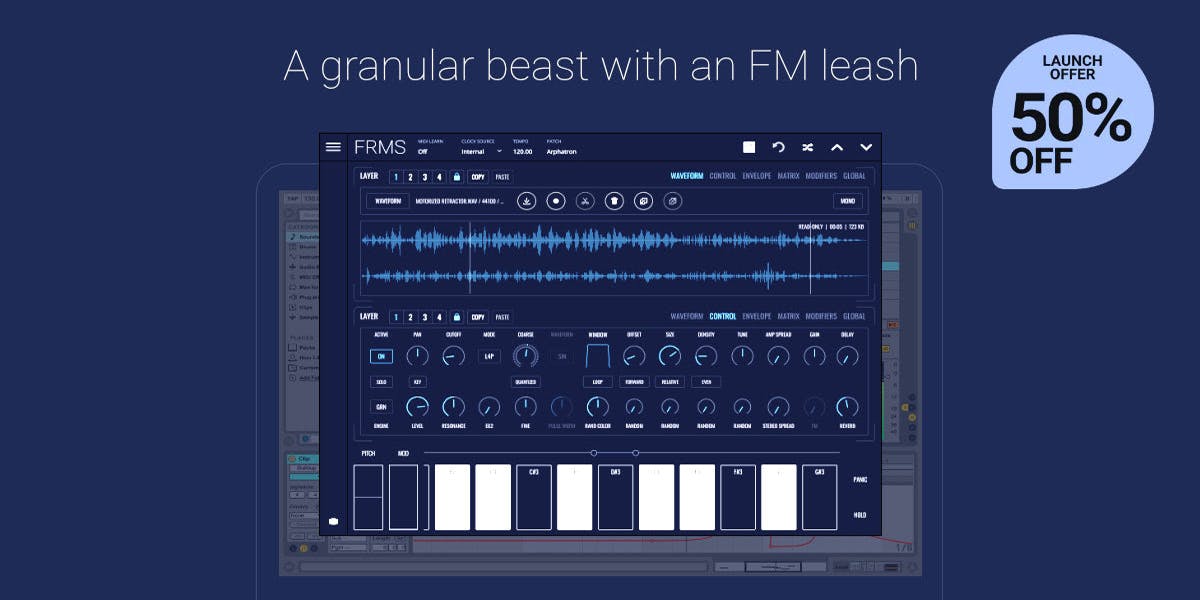Image resolution: width=1200 pixels, height=600 pixels.
Task: Click the download/import waveform icon
Action: (x=526, y=201)
